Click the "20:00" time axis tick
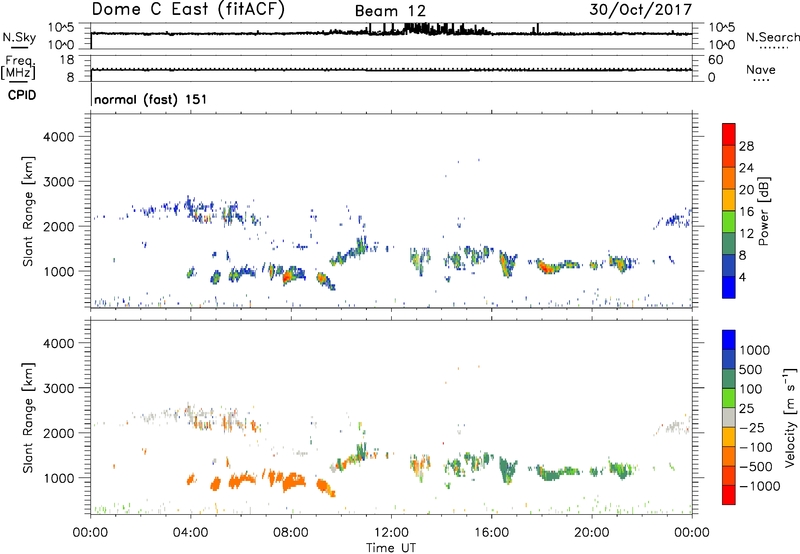Image resolution: width=800 pixels, height=554 pixels. click(591, 533)
